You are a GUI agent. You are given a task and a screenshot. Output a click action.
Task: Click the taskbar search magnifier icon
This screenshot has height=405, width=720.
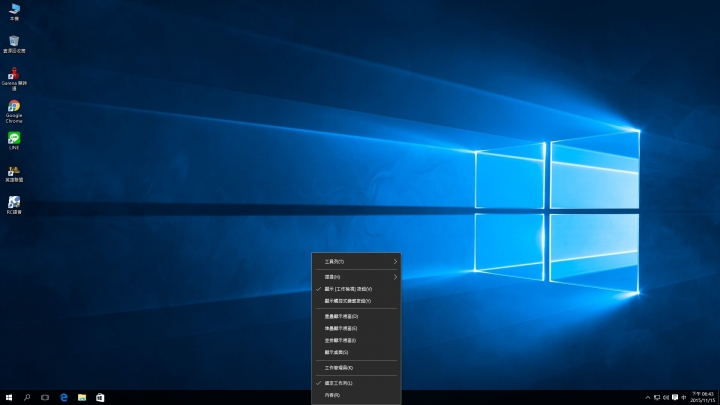[x=27, y=398]
